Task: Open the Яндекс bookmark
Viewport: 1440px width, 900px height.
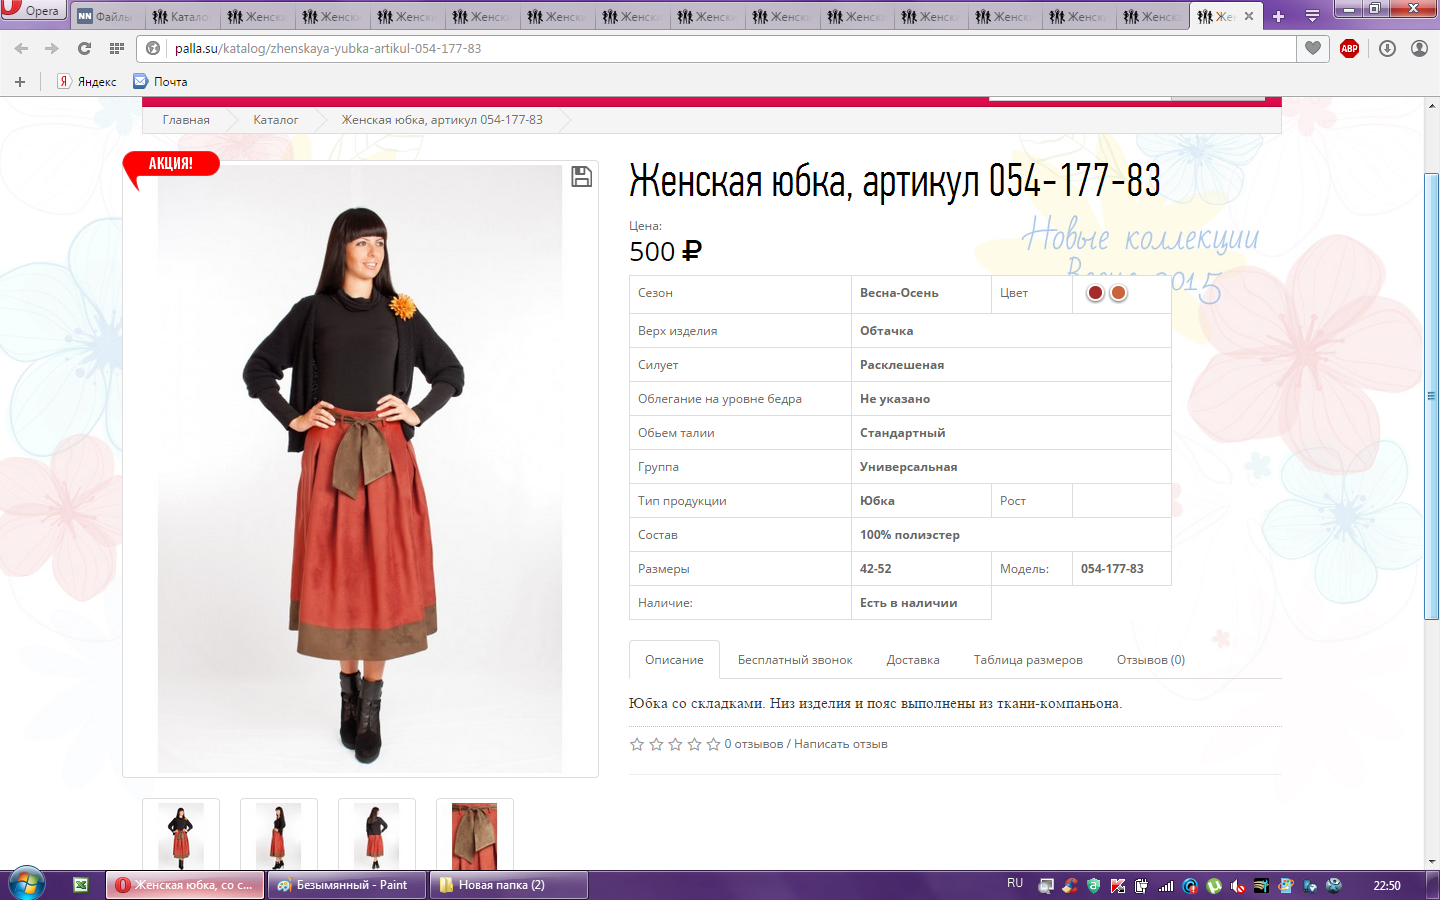Action: (x=87, y=82)
